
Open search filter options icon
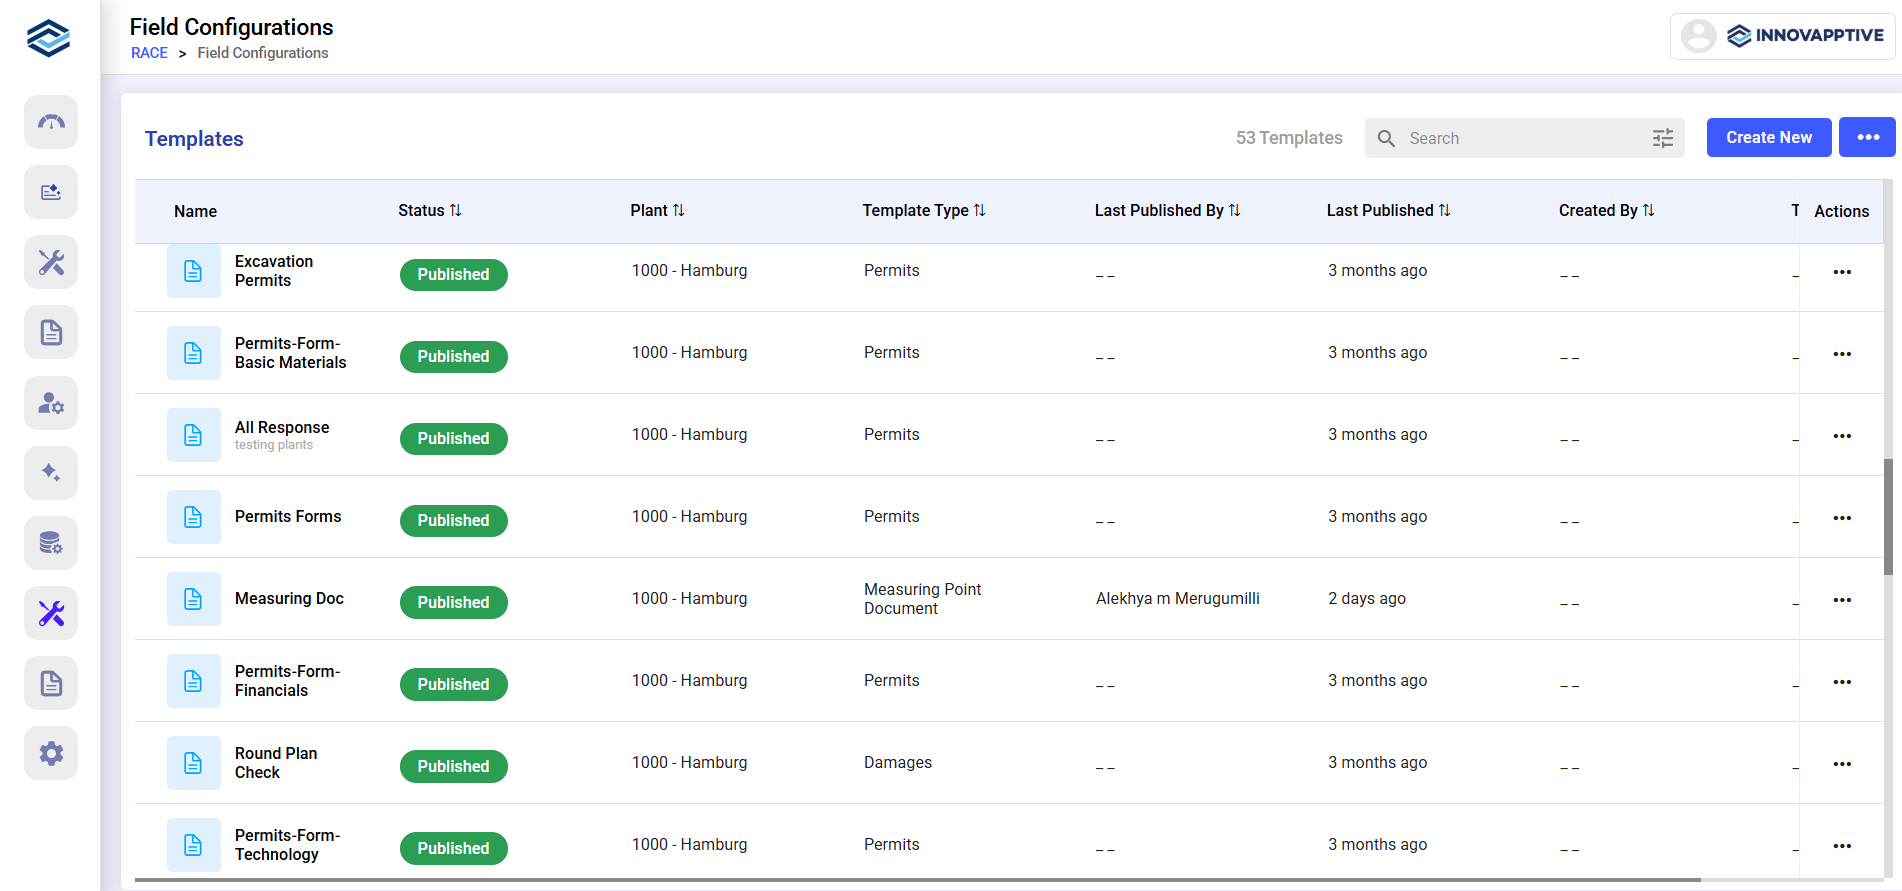1662,138
